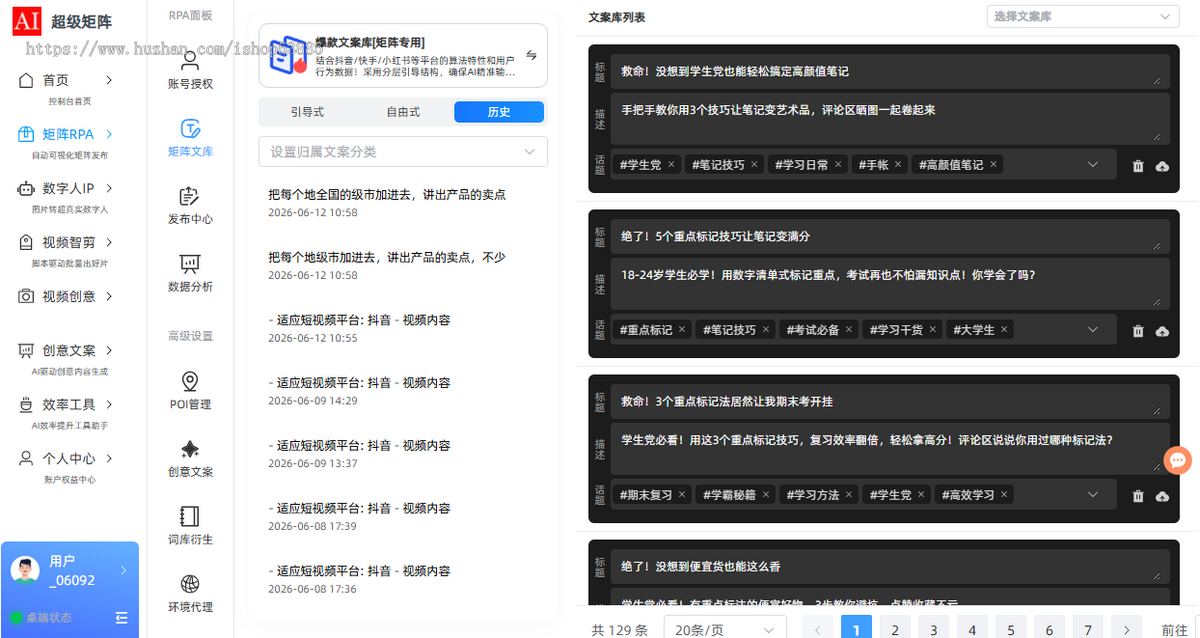Select history item dated 2026-06-08 17:36
The width and height of the screenshot is (1200, 638).
tap(360, 579)
